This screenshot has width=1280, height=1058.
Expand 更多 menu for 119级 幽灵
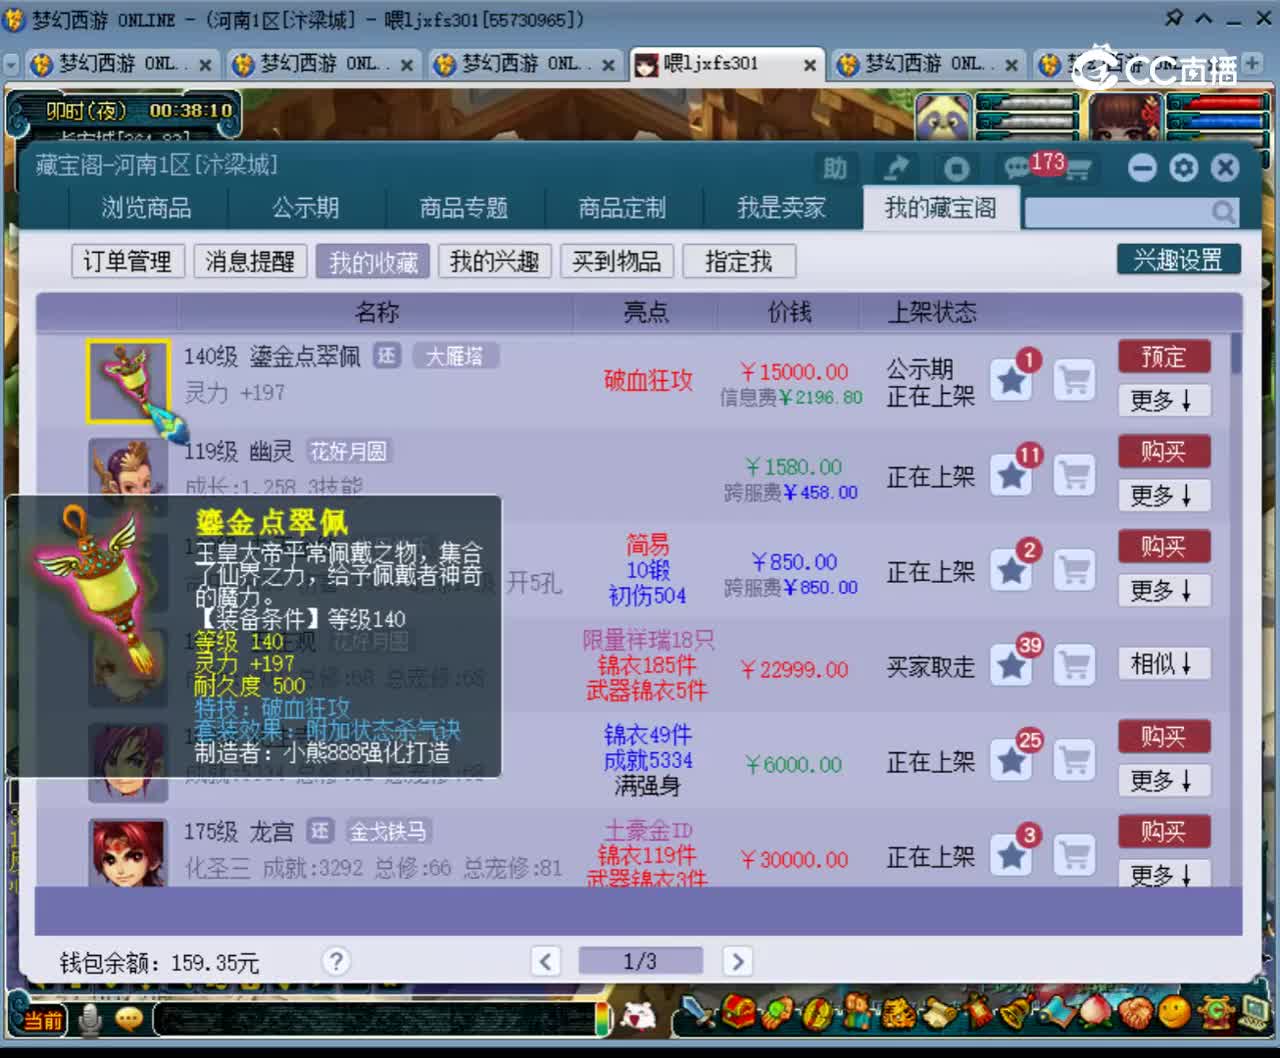(1164, 495)
